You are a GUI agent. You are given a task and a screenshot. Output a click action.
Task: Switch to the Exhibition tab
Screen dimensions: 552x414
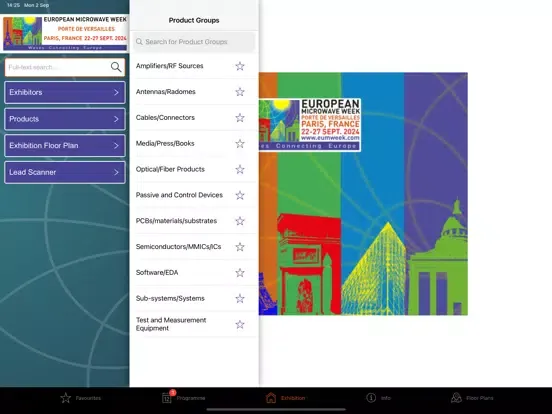click(x=285, y=398)
